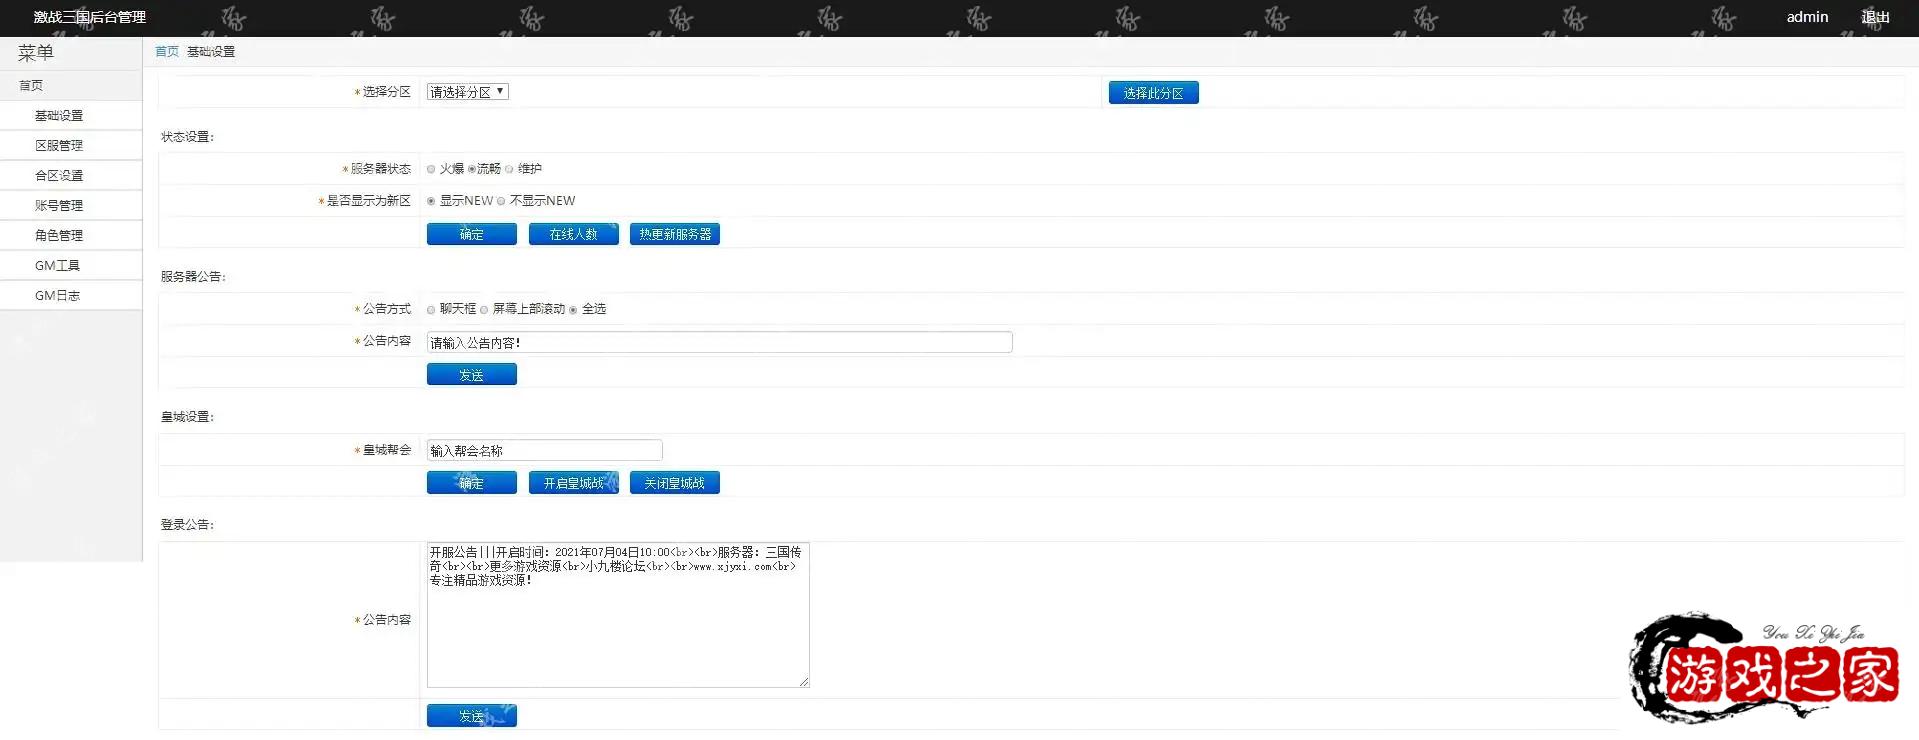Viewport: 1919px width, 740px height.
Task: Open the 请选择分区 dropdown
Action: pyautogui.click(x=467, y=92)
